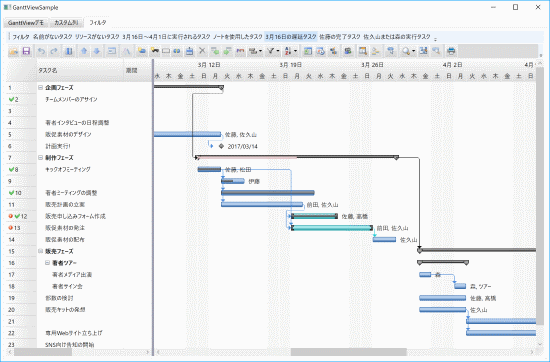The image size is (550, 362).
Task: Click the purple save disk icon
Action: tap(26, 51)
